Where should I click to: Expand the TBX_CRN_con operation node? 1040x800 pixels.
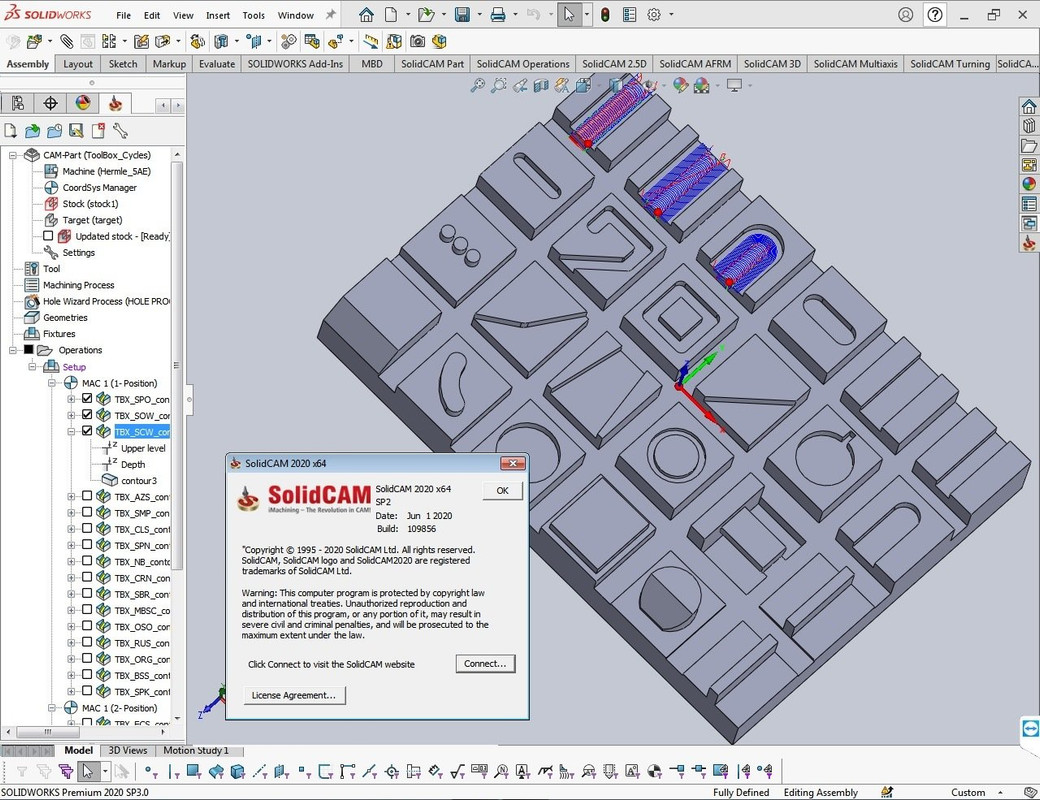(x=71, y=578)
